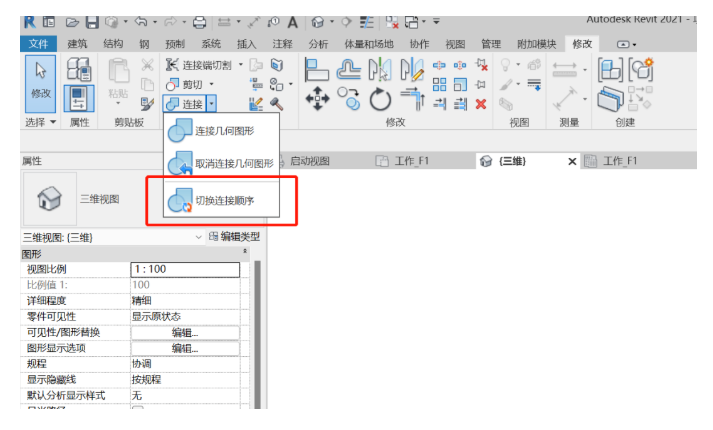Open the 连接端切割 dropdown arrow
Screen dimensions: 713x430
tap(241, 65)
